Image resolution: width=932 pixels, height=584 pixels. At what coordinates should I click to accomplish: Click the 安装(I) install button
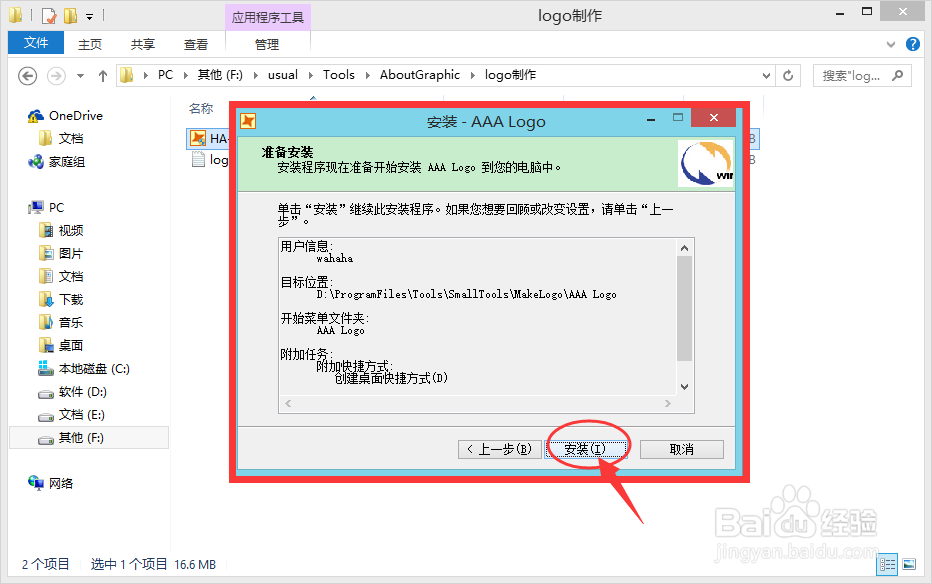click(x=585, y=449)
